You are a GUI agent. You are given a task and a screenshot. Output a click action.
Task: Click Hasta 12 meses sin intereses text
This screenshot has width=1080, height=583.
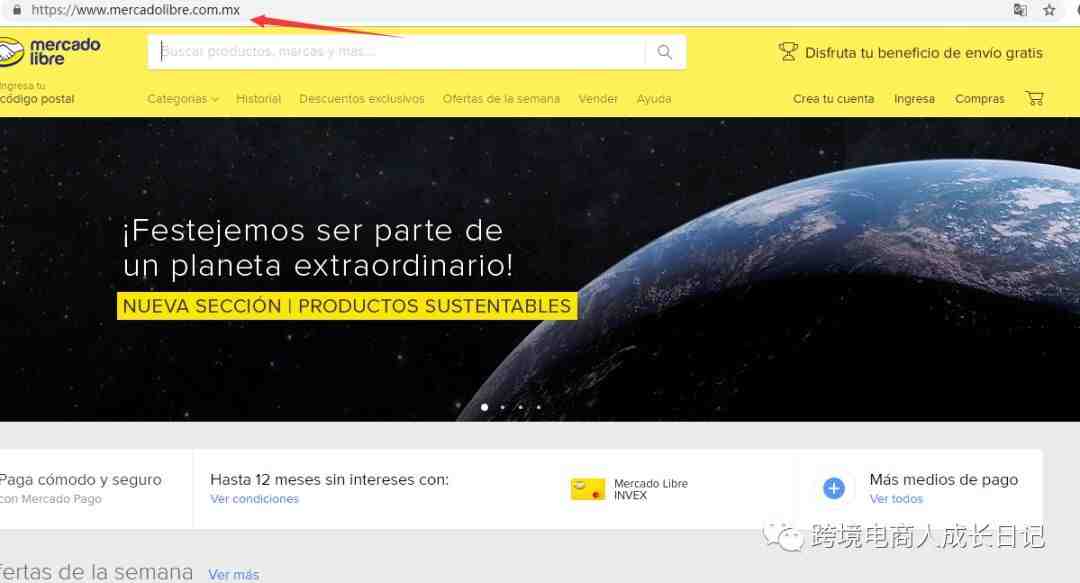(x=329, y=480)
